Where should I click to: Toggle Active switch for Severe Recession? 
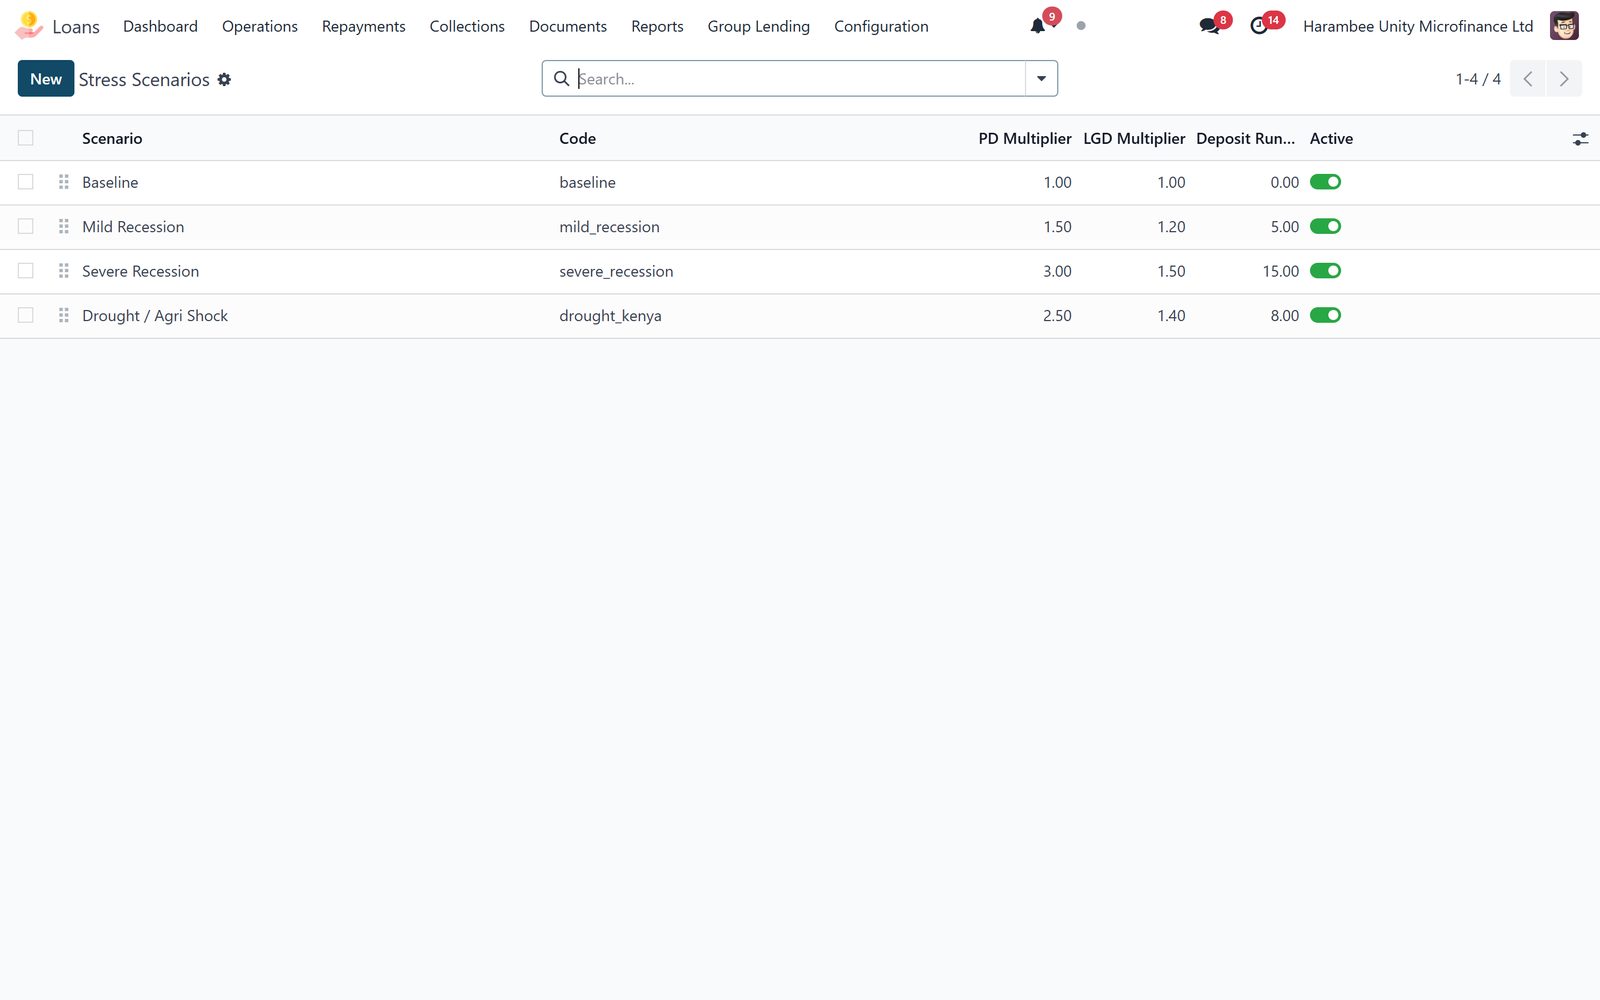(x=1326, y=271)
